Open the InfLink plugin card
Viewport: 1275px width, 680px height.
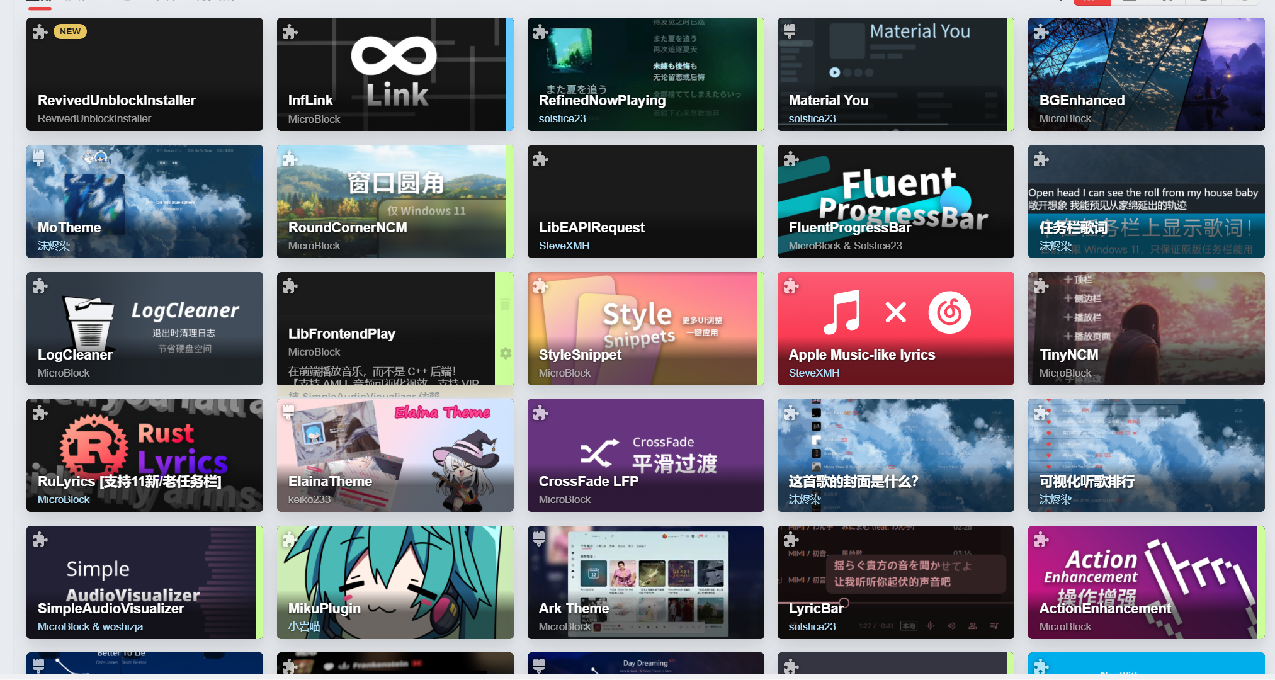[395, 74]
